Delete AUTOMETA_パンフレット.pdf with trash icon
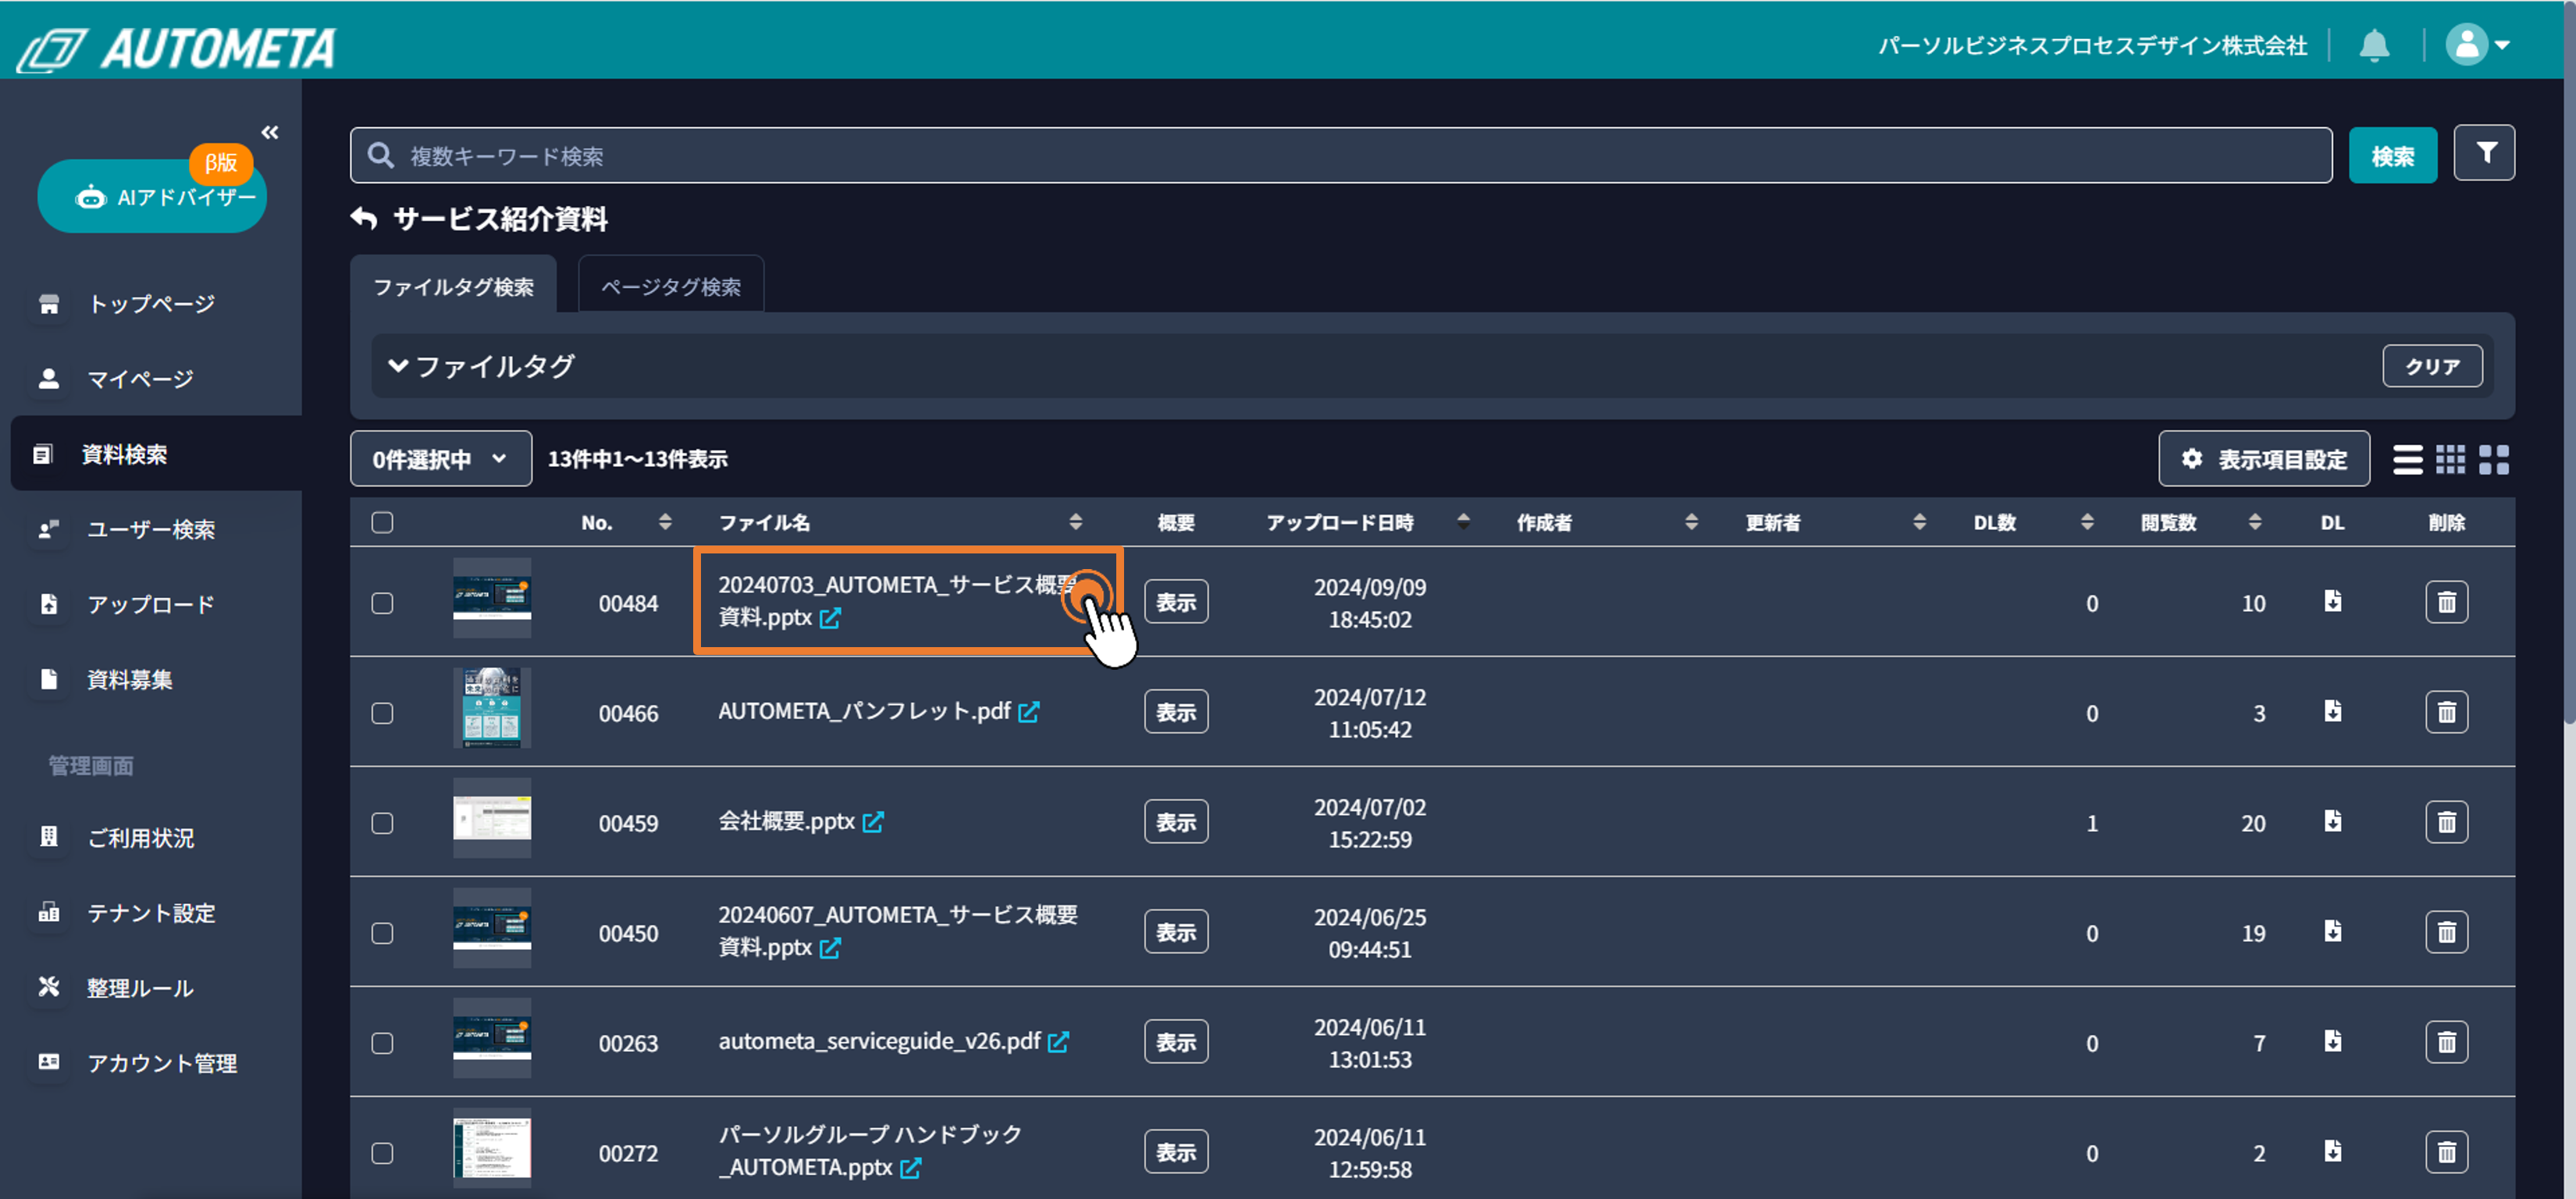The image size is (2576, 1199). tap(2447, 712)
